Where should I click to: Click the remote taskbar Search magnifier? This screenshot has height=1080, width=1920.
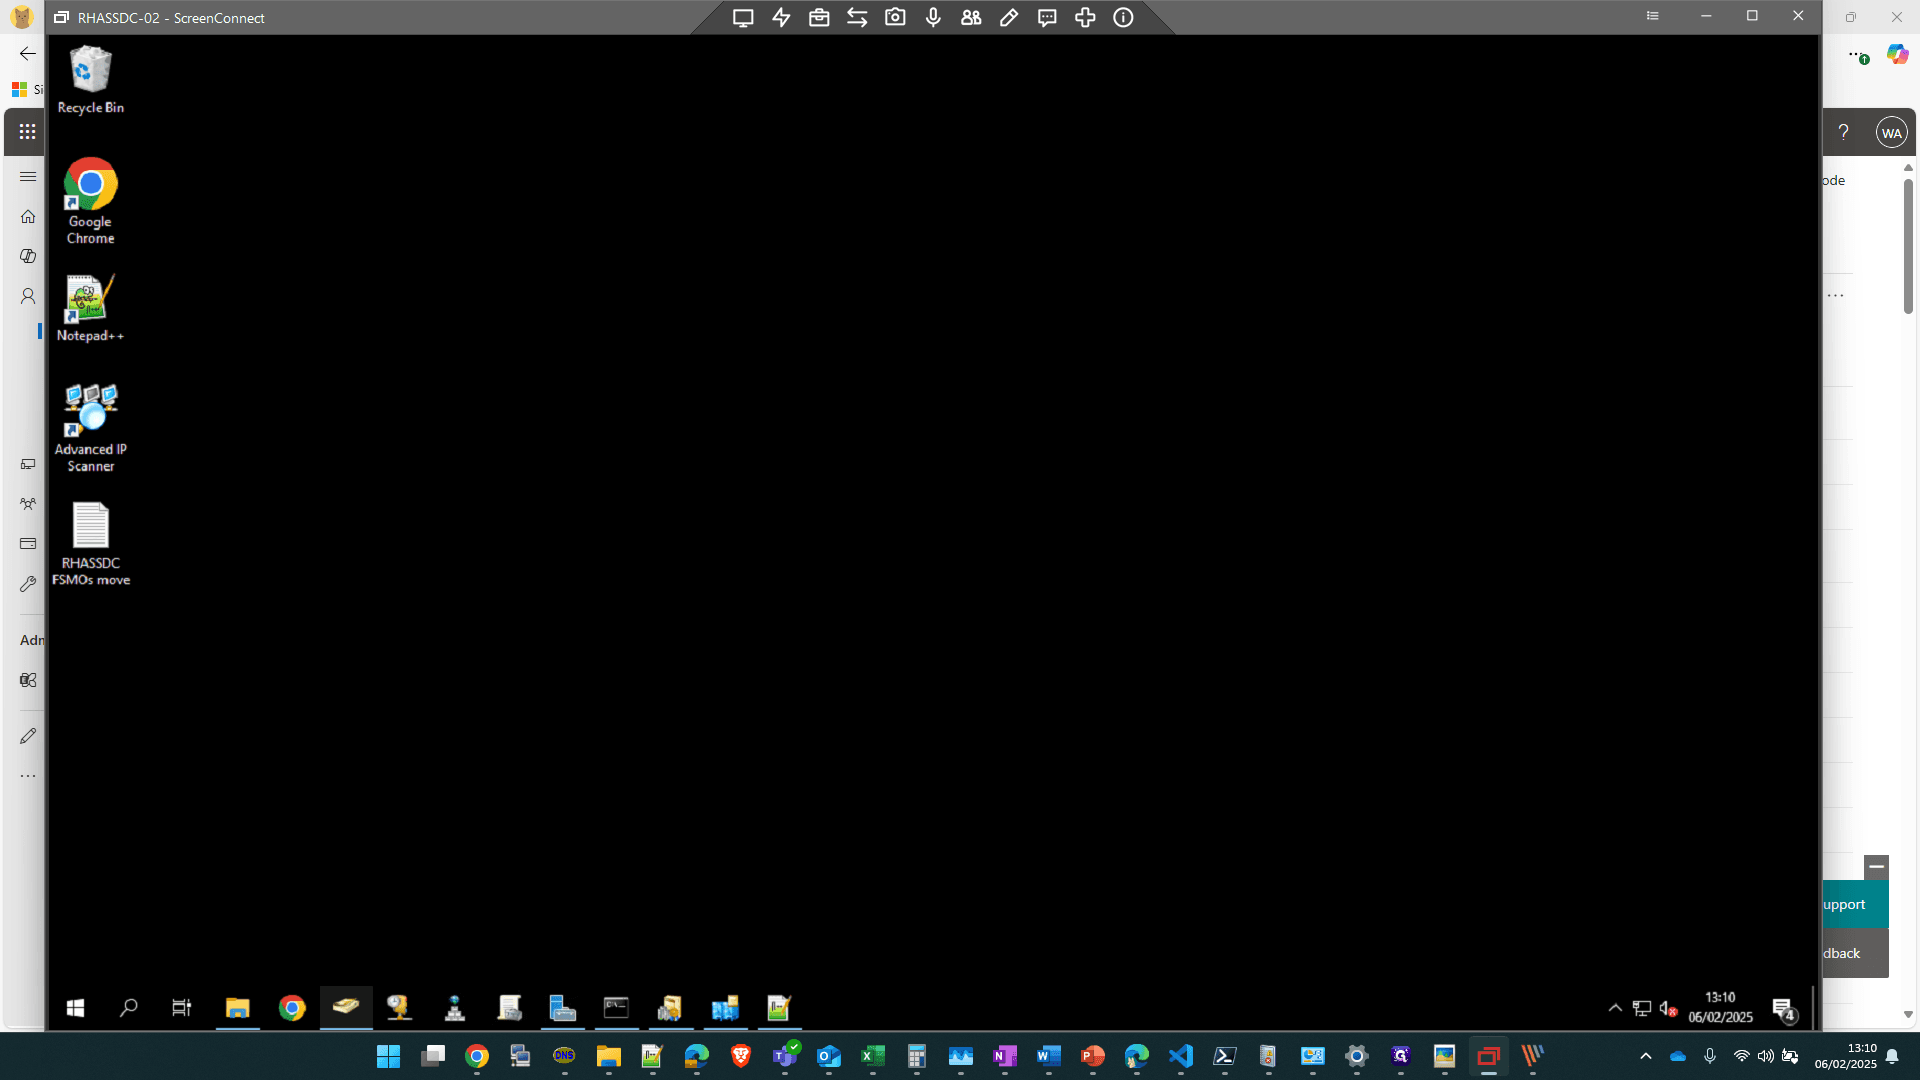[128, 1008]
